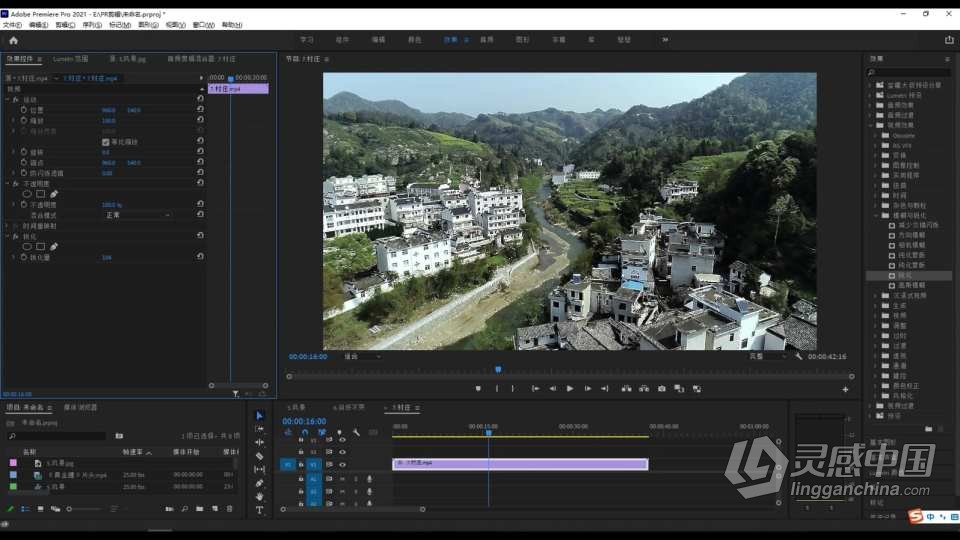This screenshot has height=540, width=960.
Task: Select the Ripple Edit tool
Action: 259,443
